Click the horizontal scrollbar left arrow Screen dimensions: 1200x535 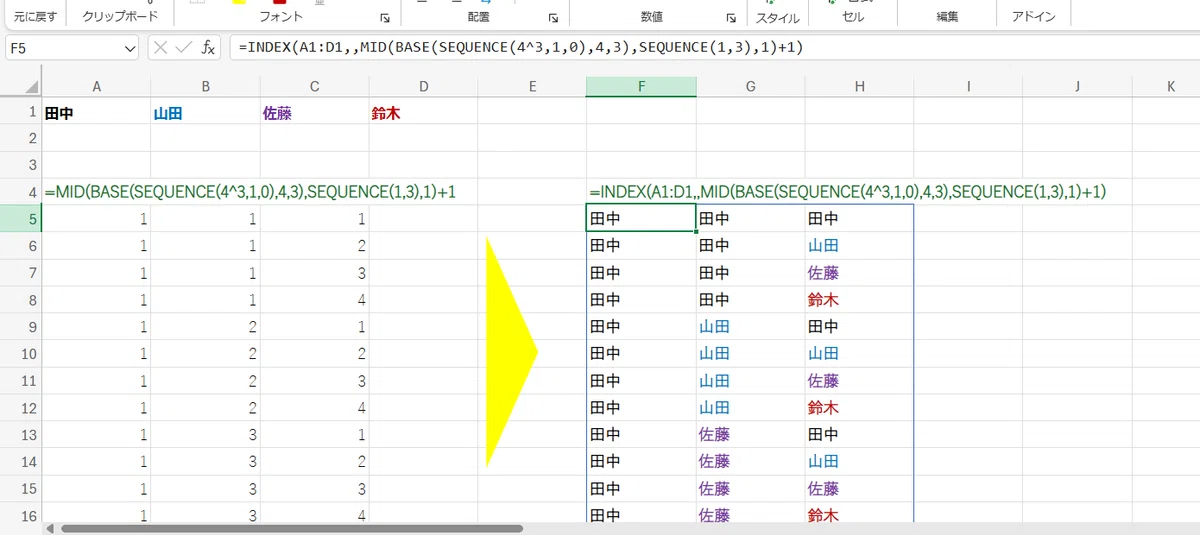click(49, 528)
